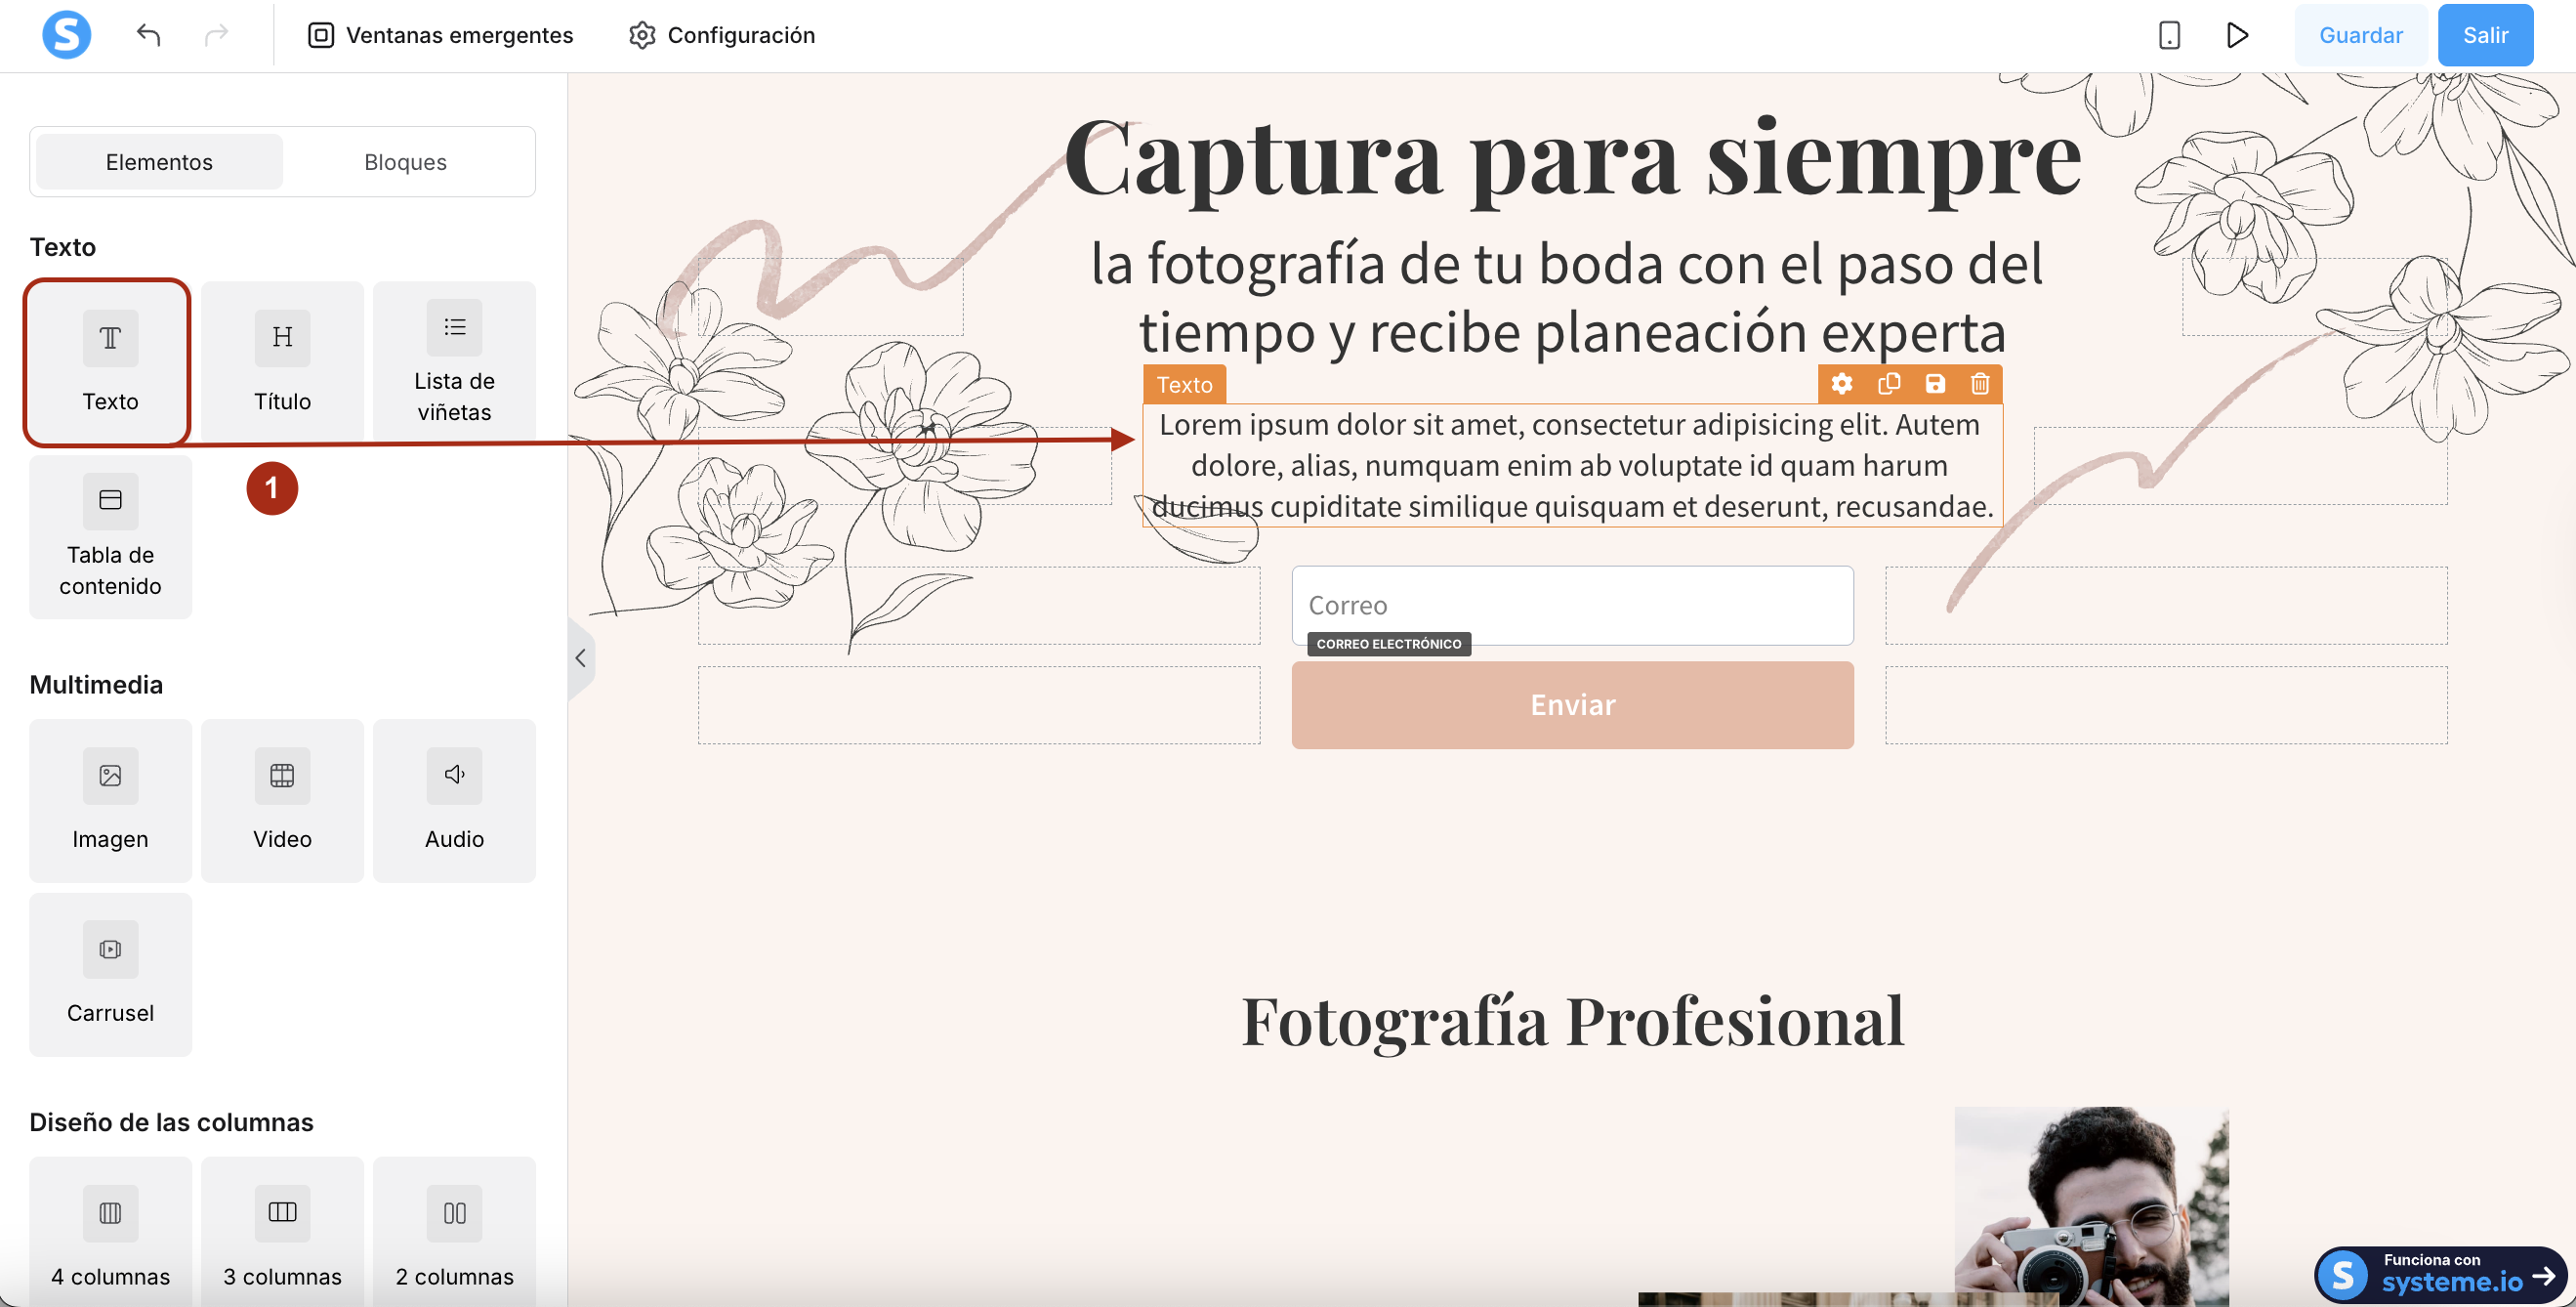The height and width of the screenshot is (1307, 2576).
Task: Select the Título element
Action: point(282,361)
